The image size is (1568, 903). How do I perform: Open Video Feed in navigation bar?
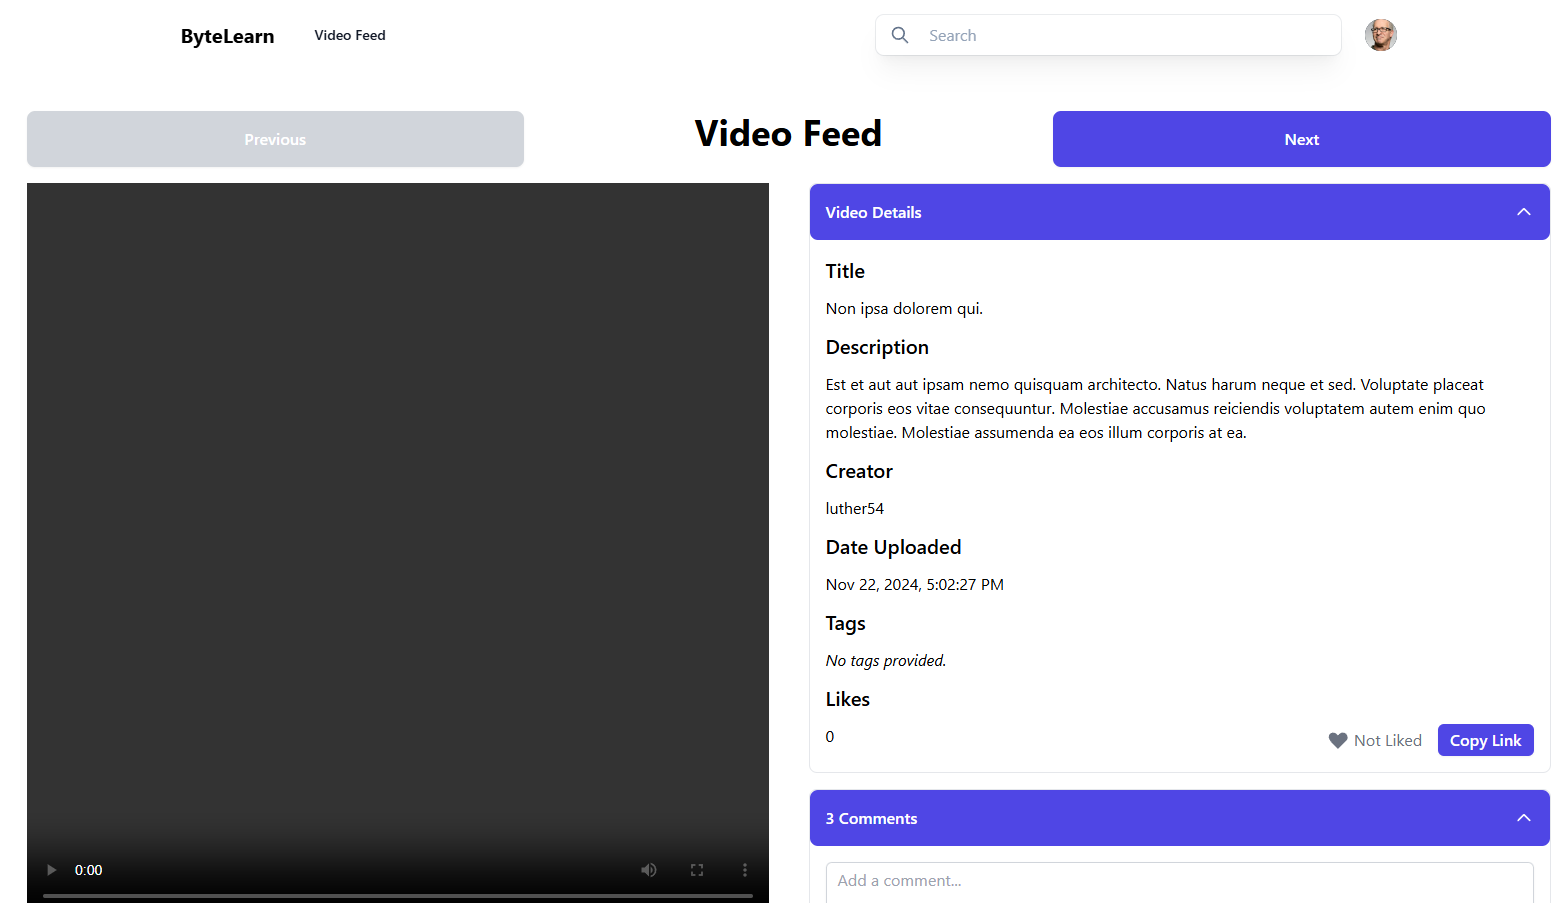[x=350, y=35]
